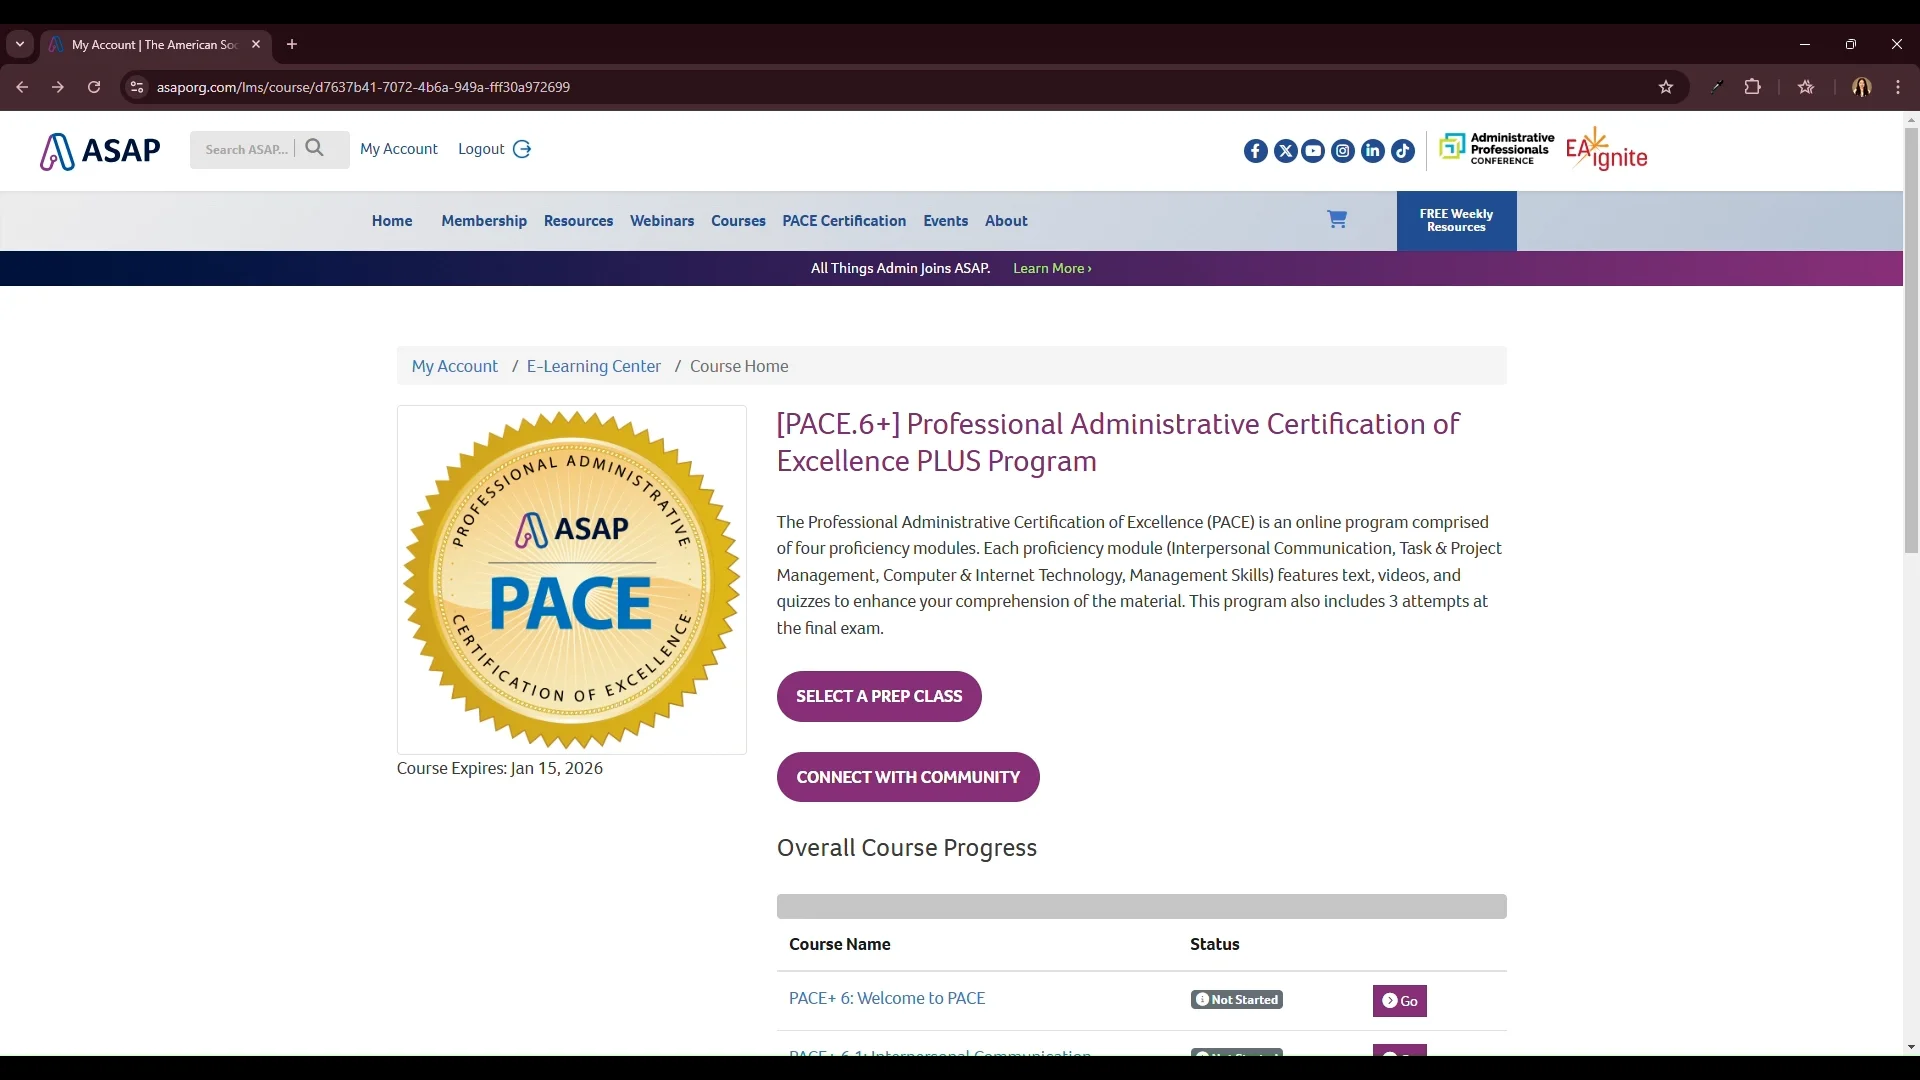Viewport: 1920px width, 1080px height.
Task: Open ASAP Instagram icon
Action: click(x=1344, y=151)
